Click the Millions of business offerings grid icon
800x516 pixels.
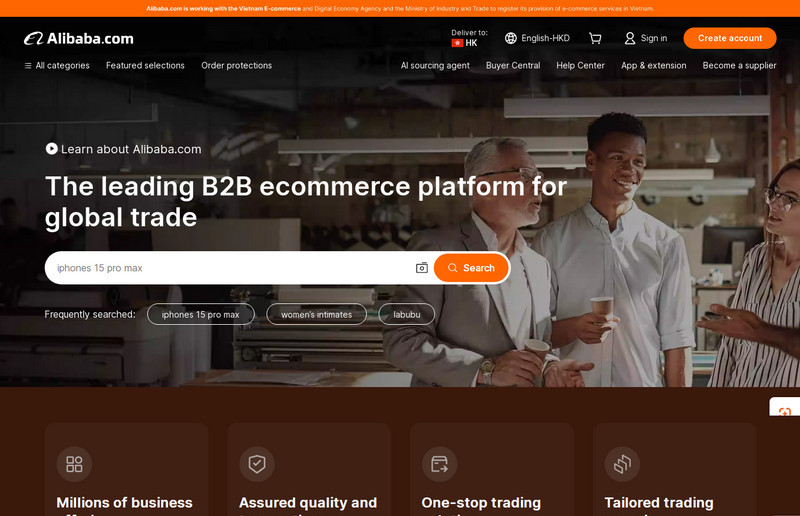click(74, 464)
